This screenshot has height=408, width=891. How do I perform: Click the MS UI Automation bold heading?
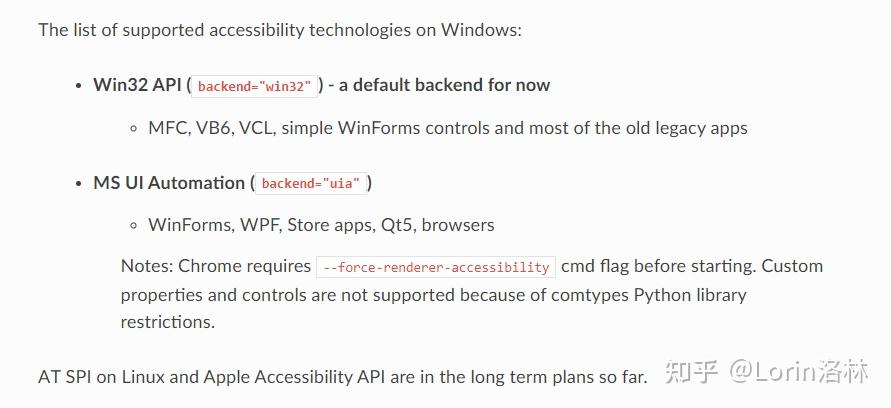click(168, 183)
